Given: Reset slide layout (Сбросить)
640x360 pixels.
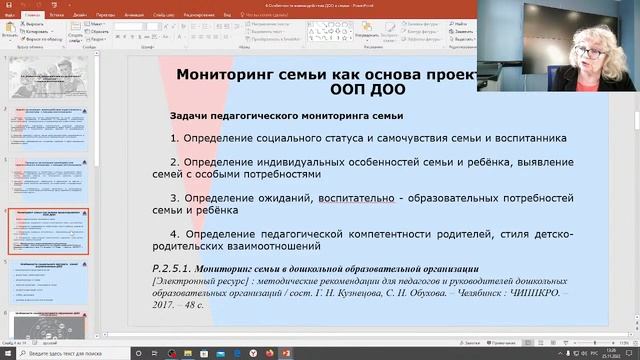Looking at the screenshot, I should (x=97, y=31).
